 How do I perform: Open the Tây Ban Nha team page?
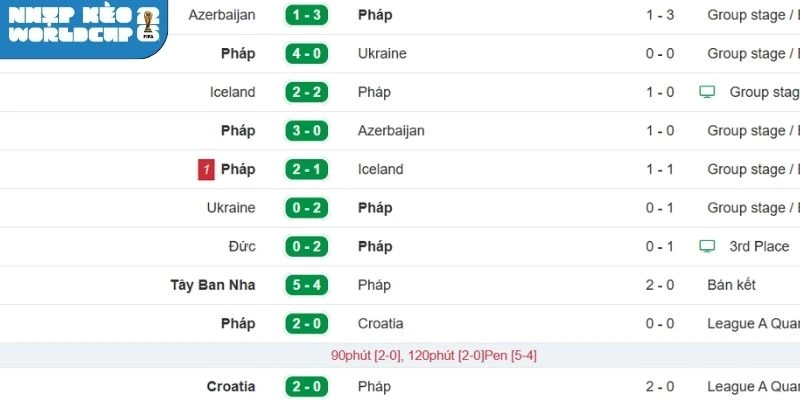pos(213,285)
